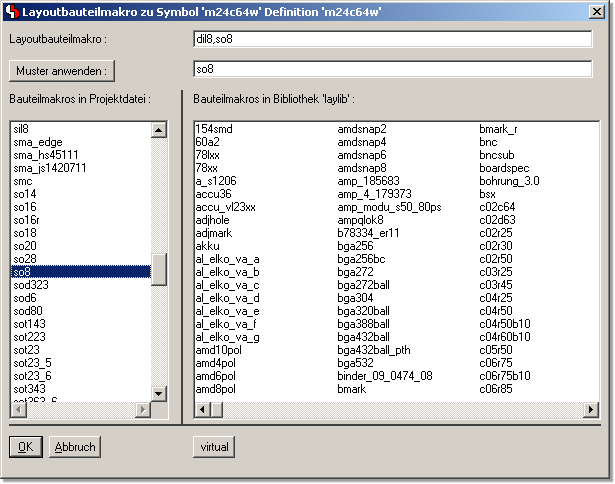The height and width of the screenshot is (484, 615).
Task: Click the pattern input field containing 'so8'
Action: pyautogui.click(x=393, y=69)
